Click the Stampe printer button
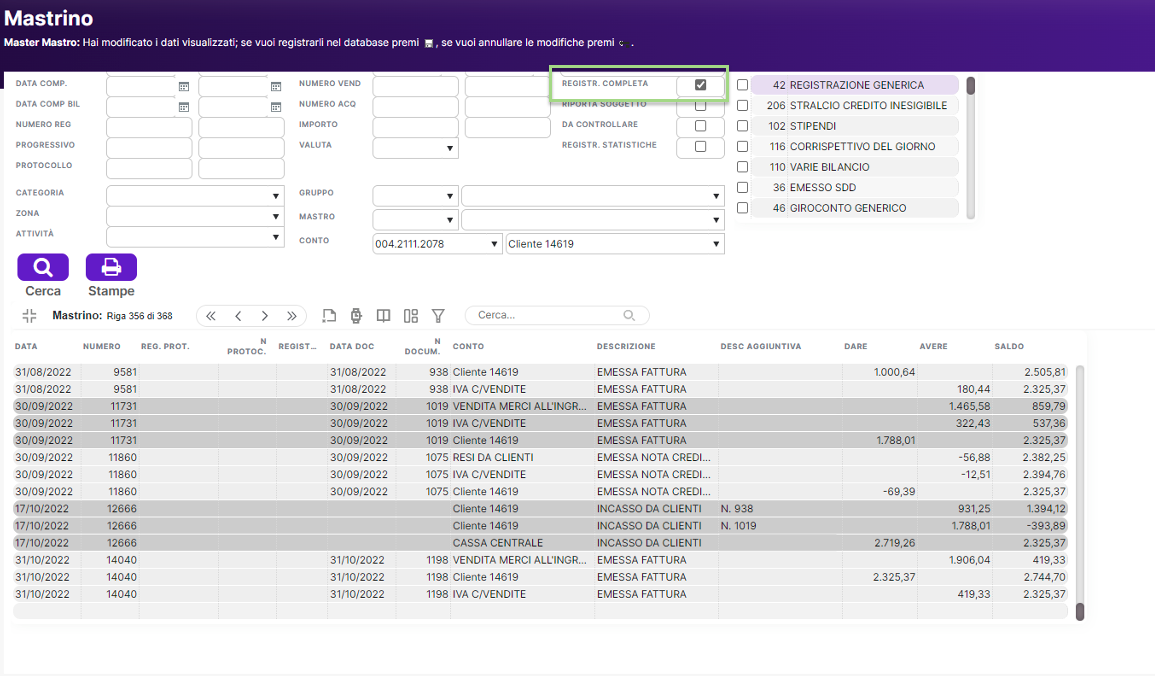Viewport: 1155px width, 676px height. 111,267
